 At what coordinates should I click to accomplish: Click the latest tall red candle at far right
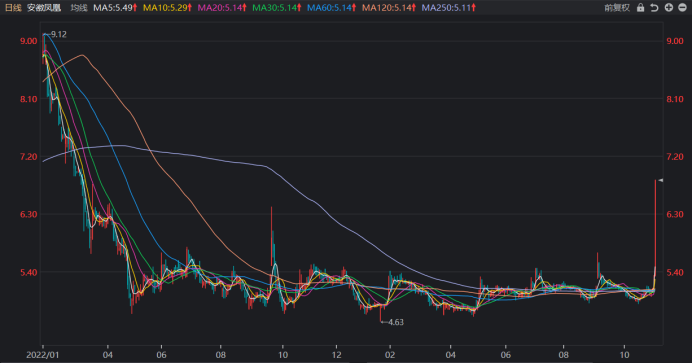(655, 229)
